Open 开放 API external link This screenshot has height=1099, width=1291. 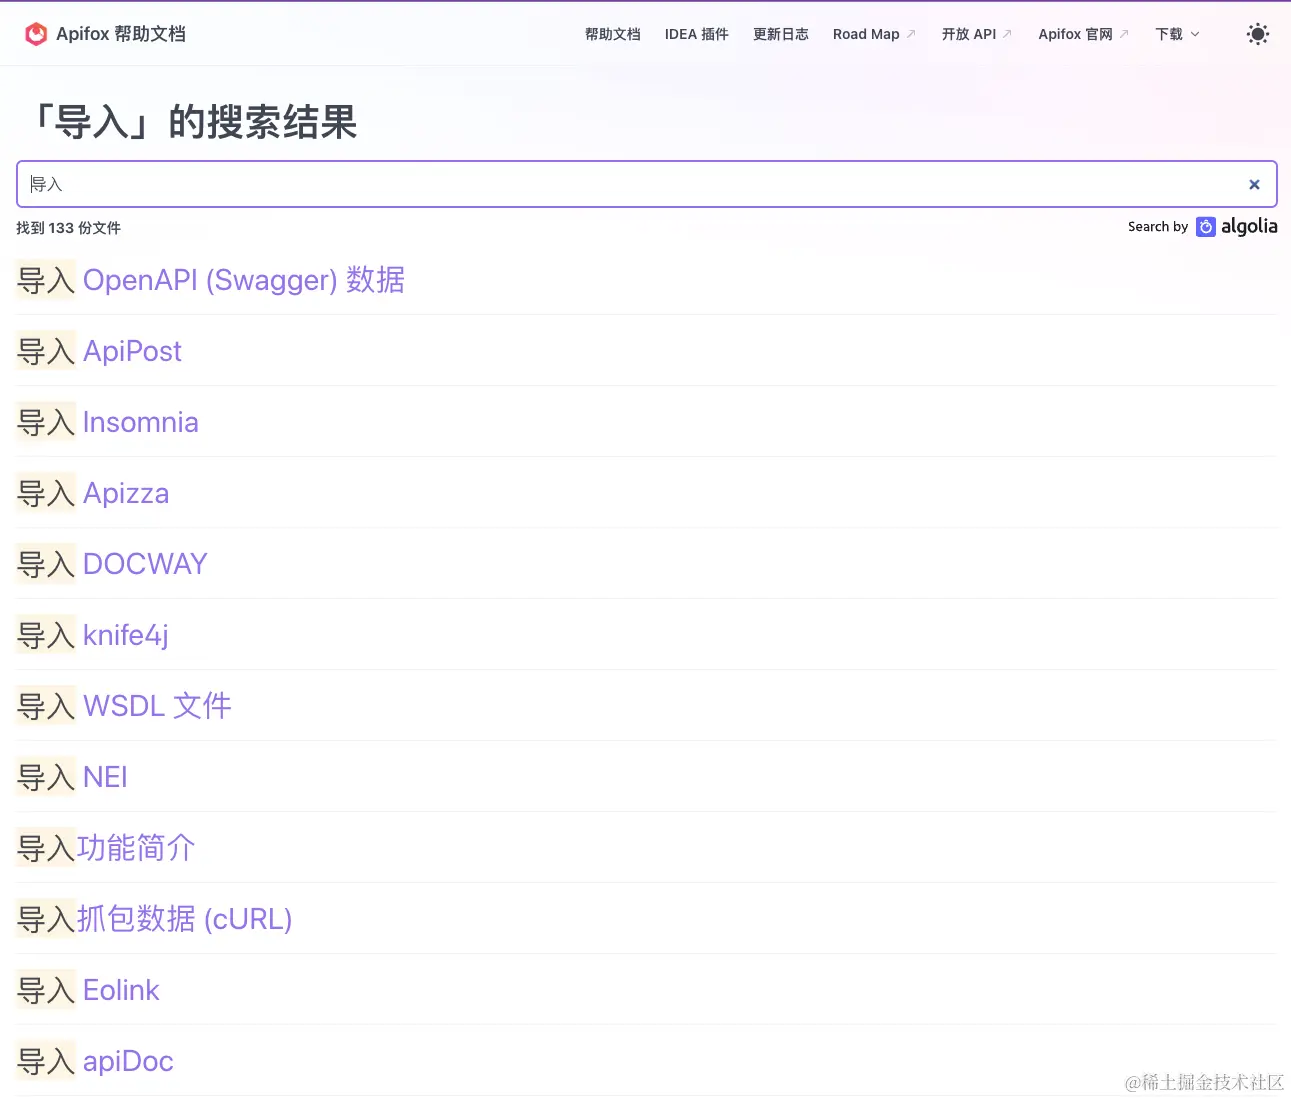[977, 34]
